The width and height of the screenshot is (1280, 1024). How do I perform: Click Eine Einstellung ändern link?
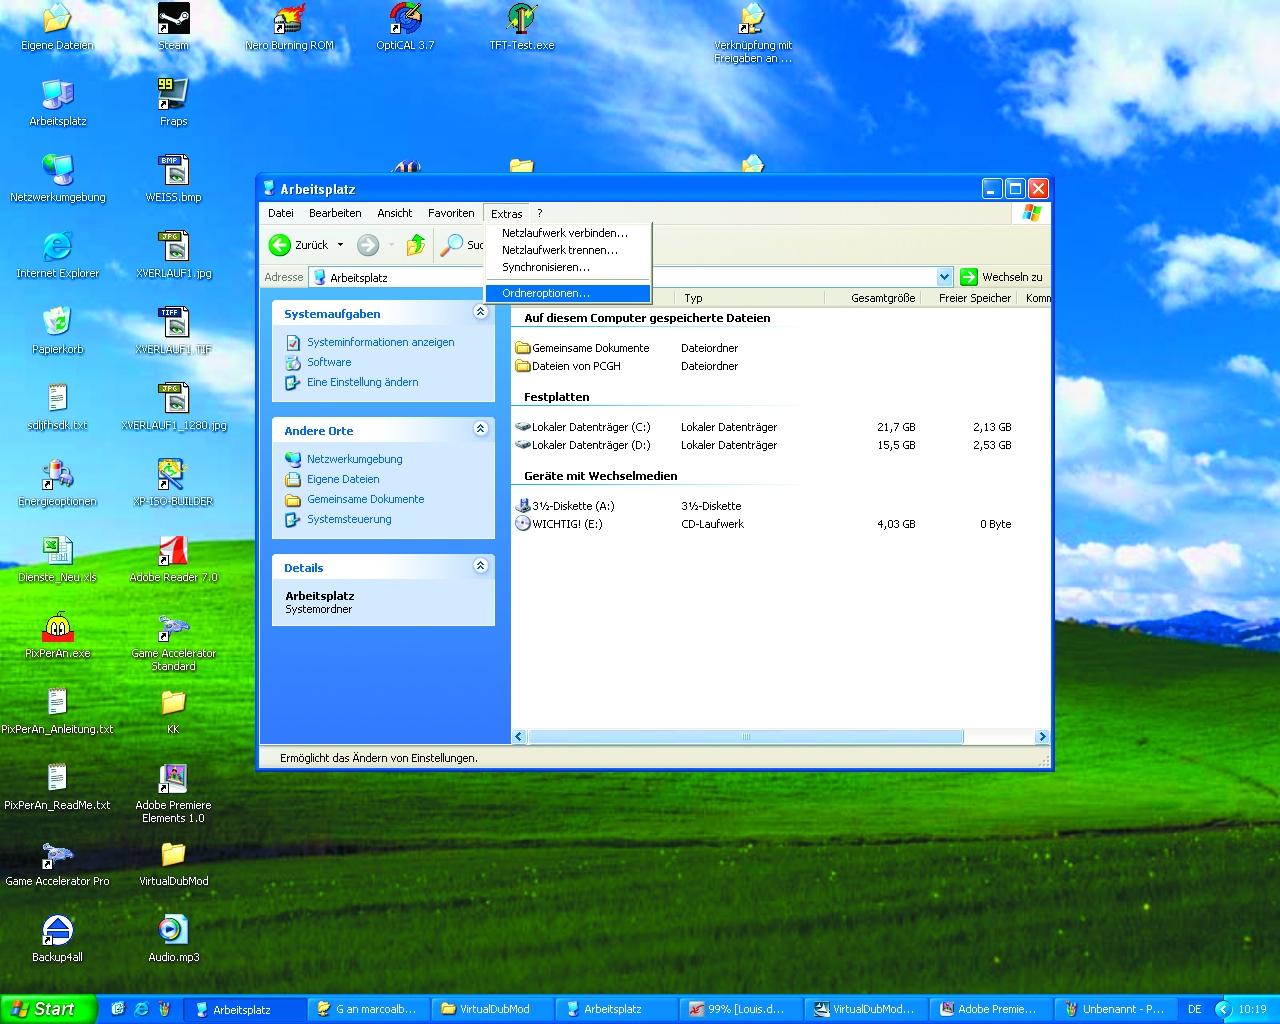(362, 382)
